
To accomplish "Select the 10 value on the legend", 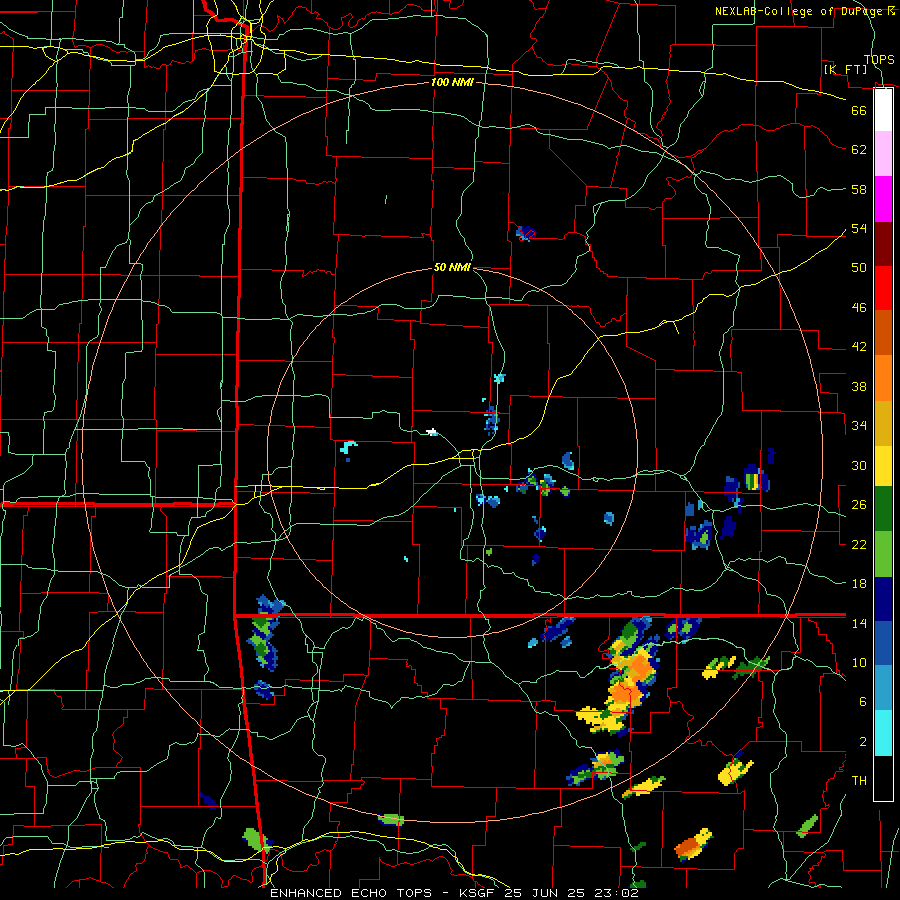I will click(x=859, y=663).
